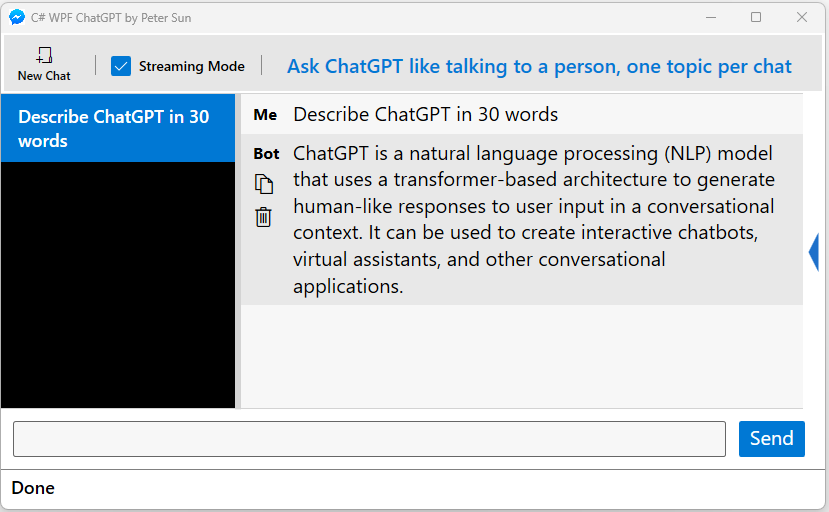Close the ChatGPT window
This screenshot has height=512, width=829.
pyautogui.click(x=802, y=17)
